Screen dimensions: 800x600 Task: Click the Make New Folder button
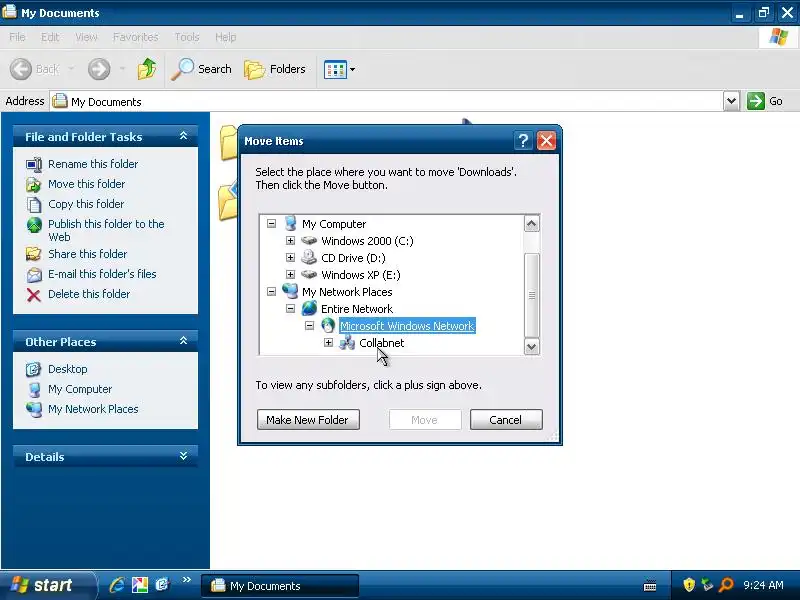coord(308,419)
